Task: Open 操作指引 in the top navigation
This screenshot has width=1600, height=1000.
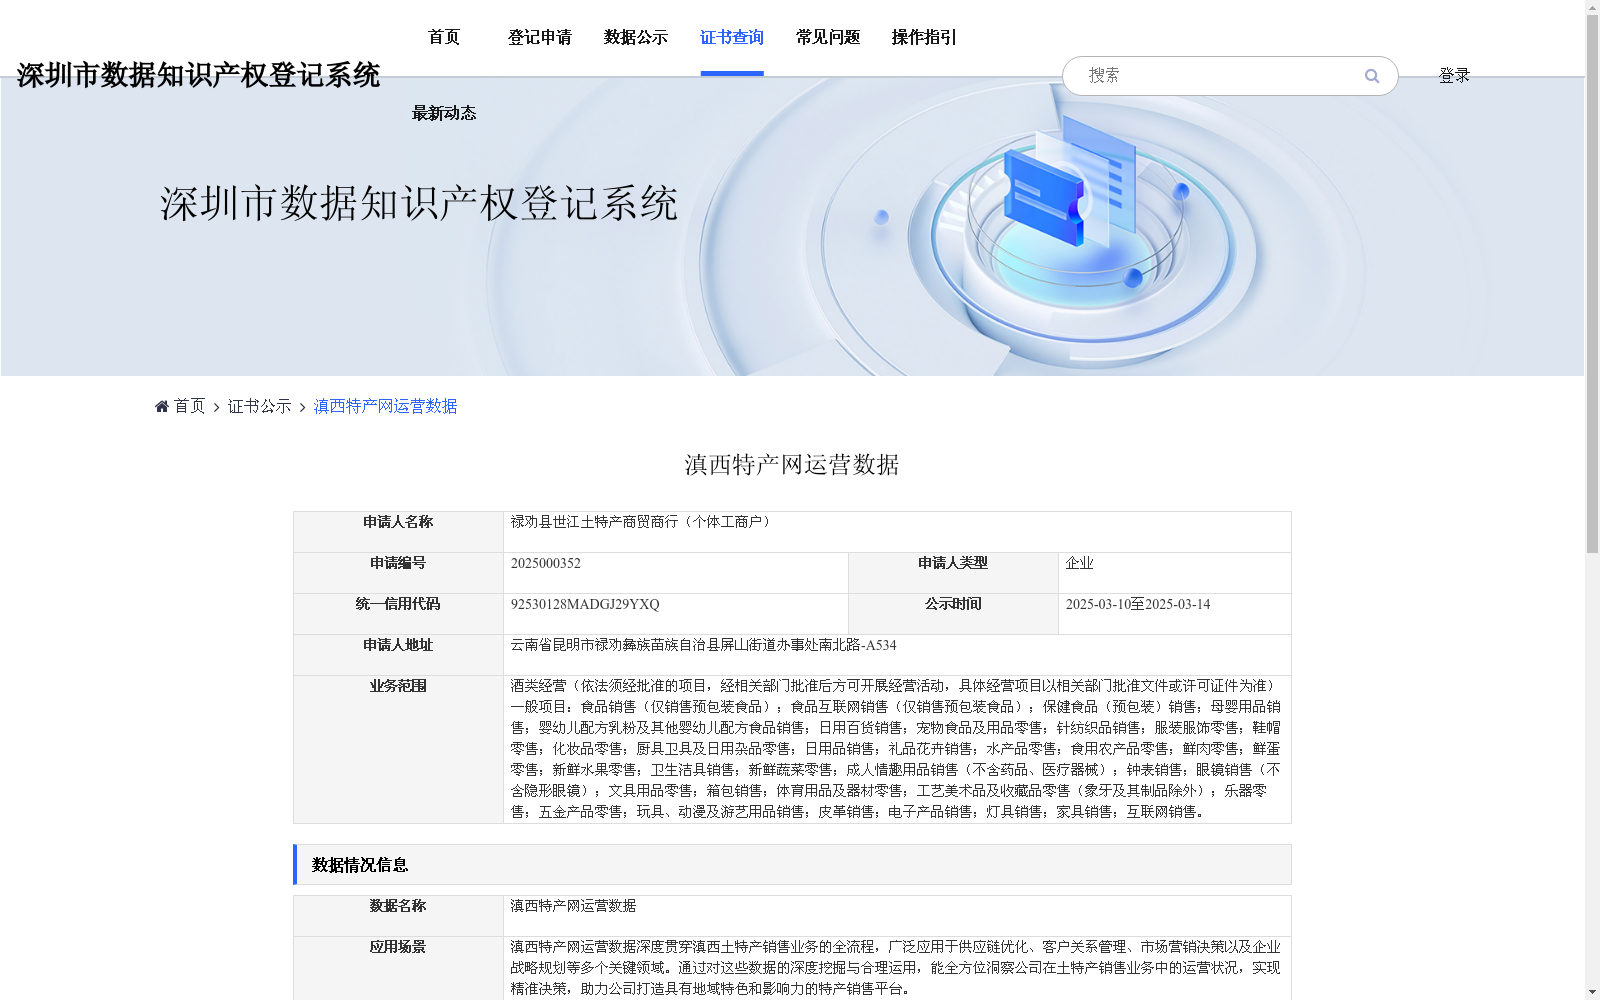Action: click(x=924, y=37)
